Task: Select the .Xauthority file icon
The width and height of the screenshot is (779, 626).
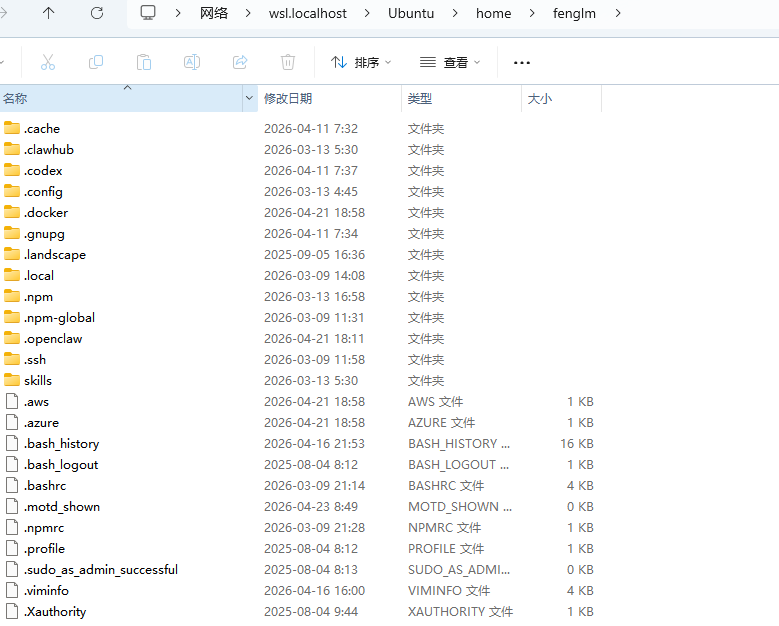Action: [12, 611]
